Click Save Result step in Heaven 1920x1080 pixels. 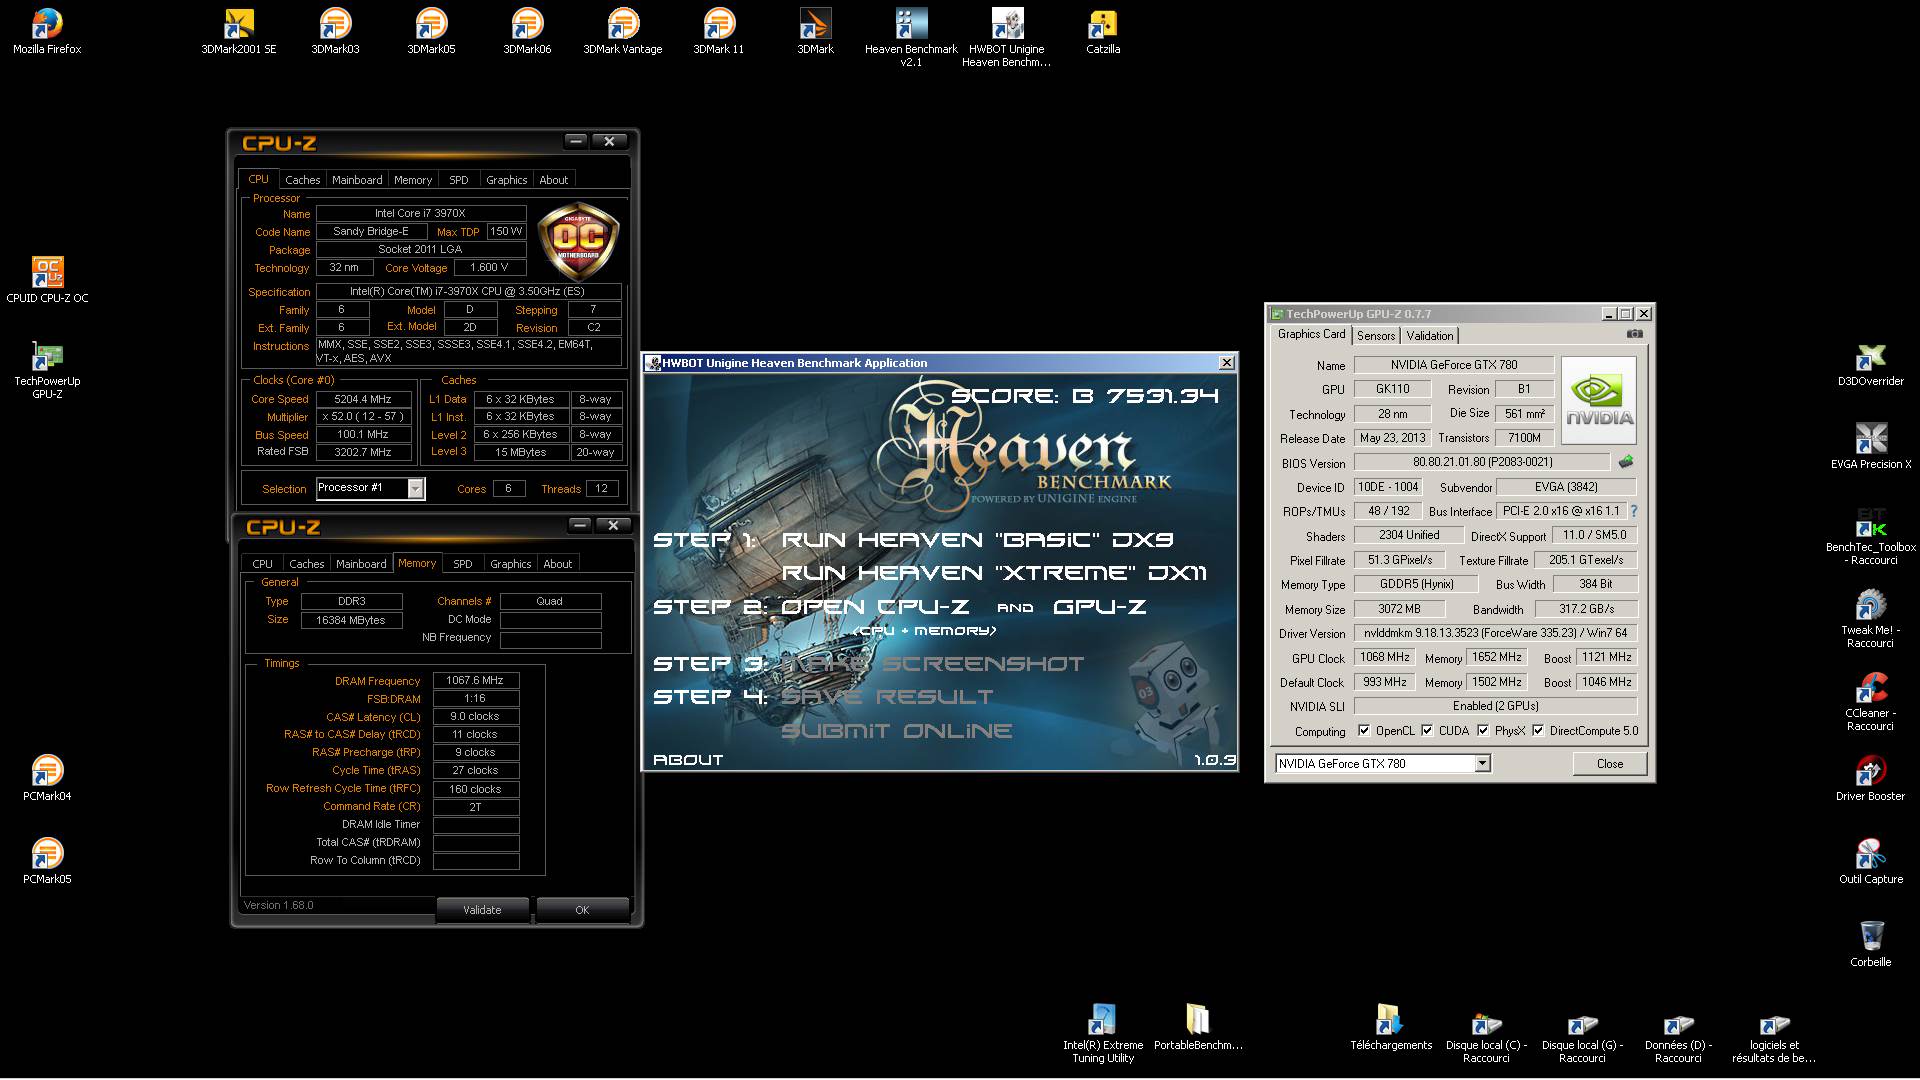pyautogui.click(x=887, y=697)
